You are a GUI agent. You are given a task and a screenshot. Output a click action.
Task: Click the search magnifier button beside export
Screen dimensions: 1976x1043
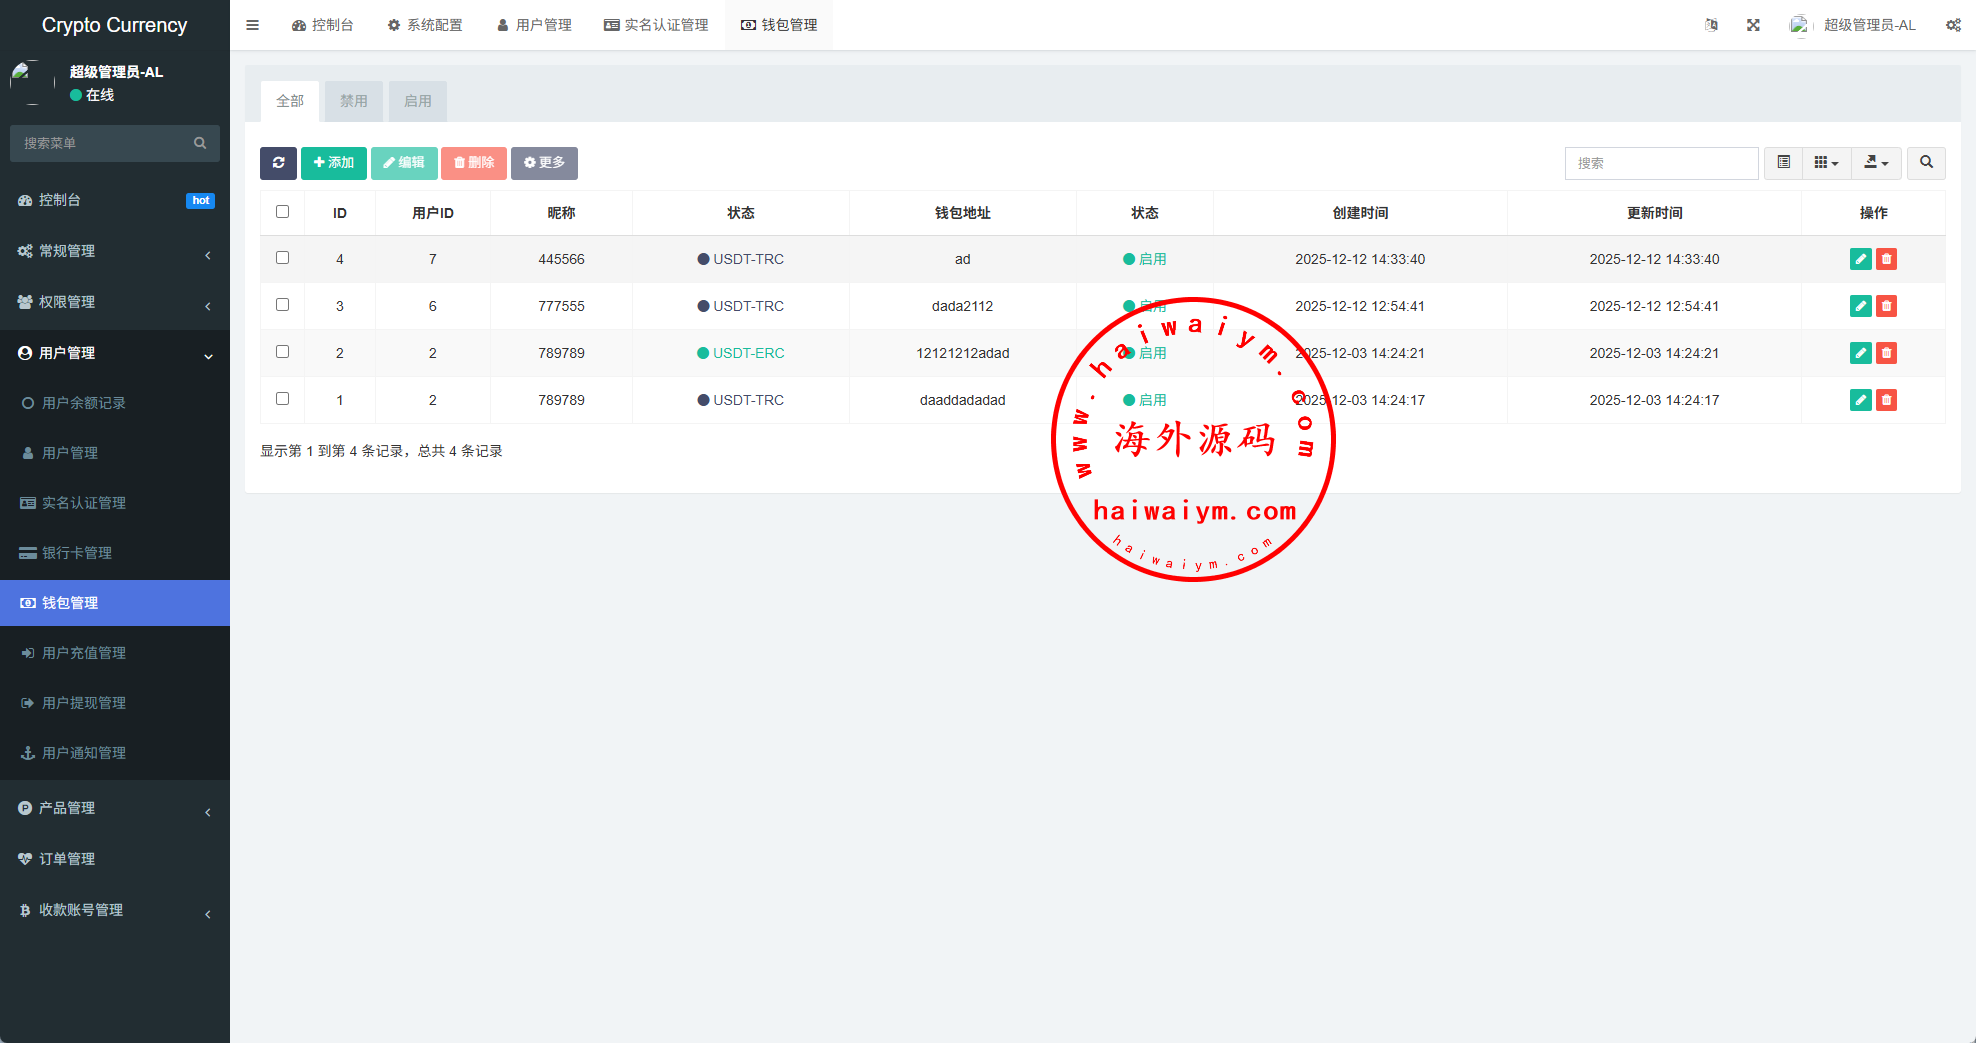tap(1926, 163)
